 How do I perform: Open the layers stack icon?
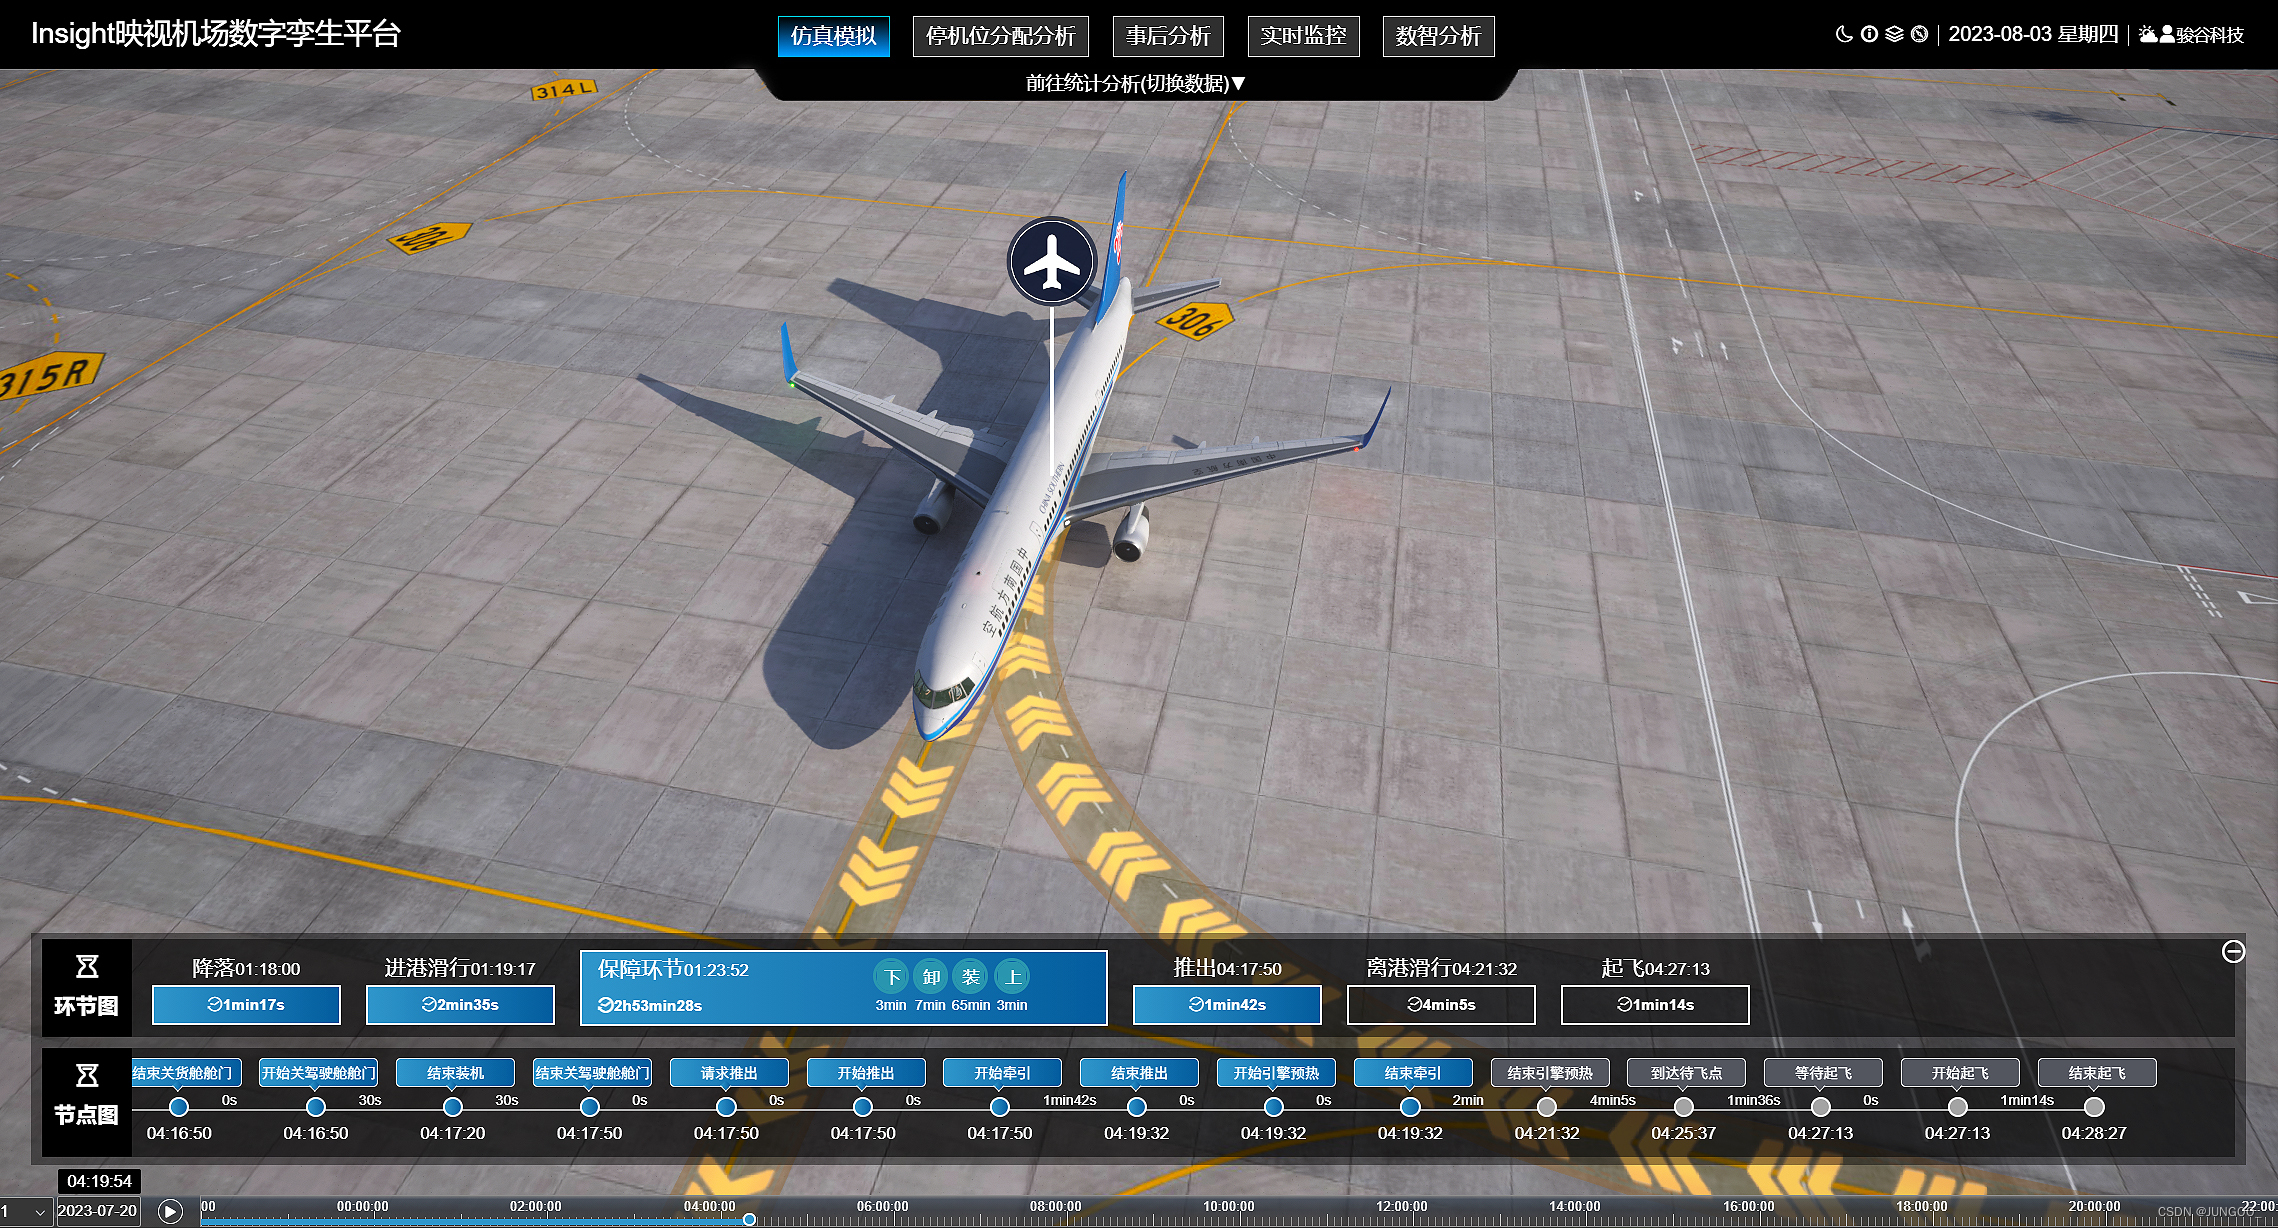(x=1894, y=34)
